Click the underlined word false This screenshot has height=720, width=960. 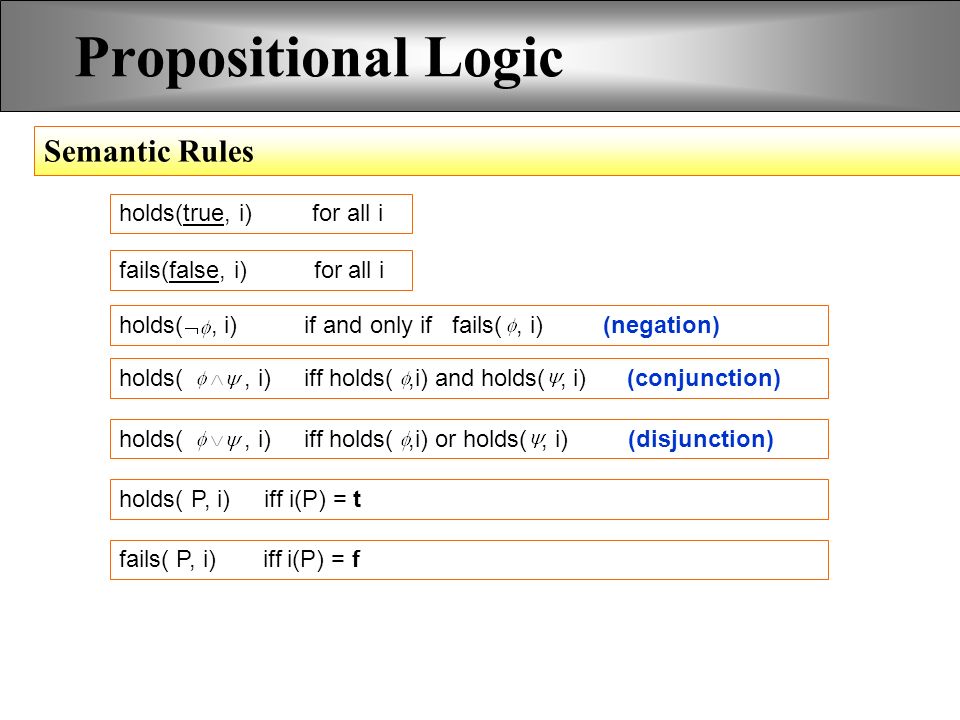tap(194, 270)
